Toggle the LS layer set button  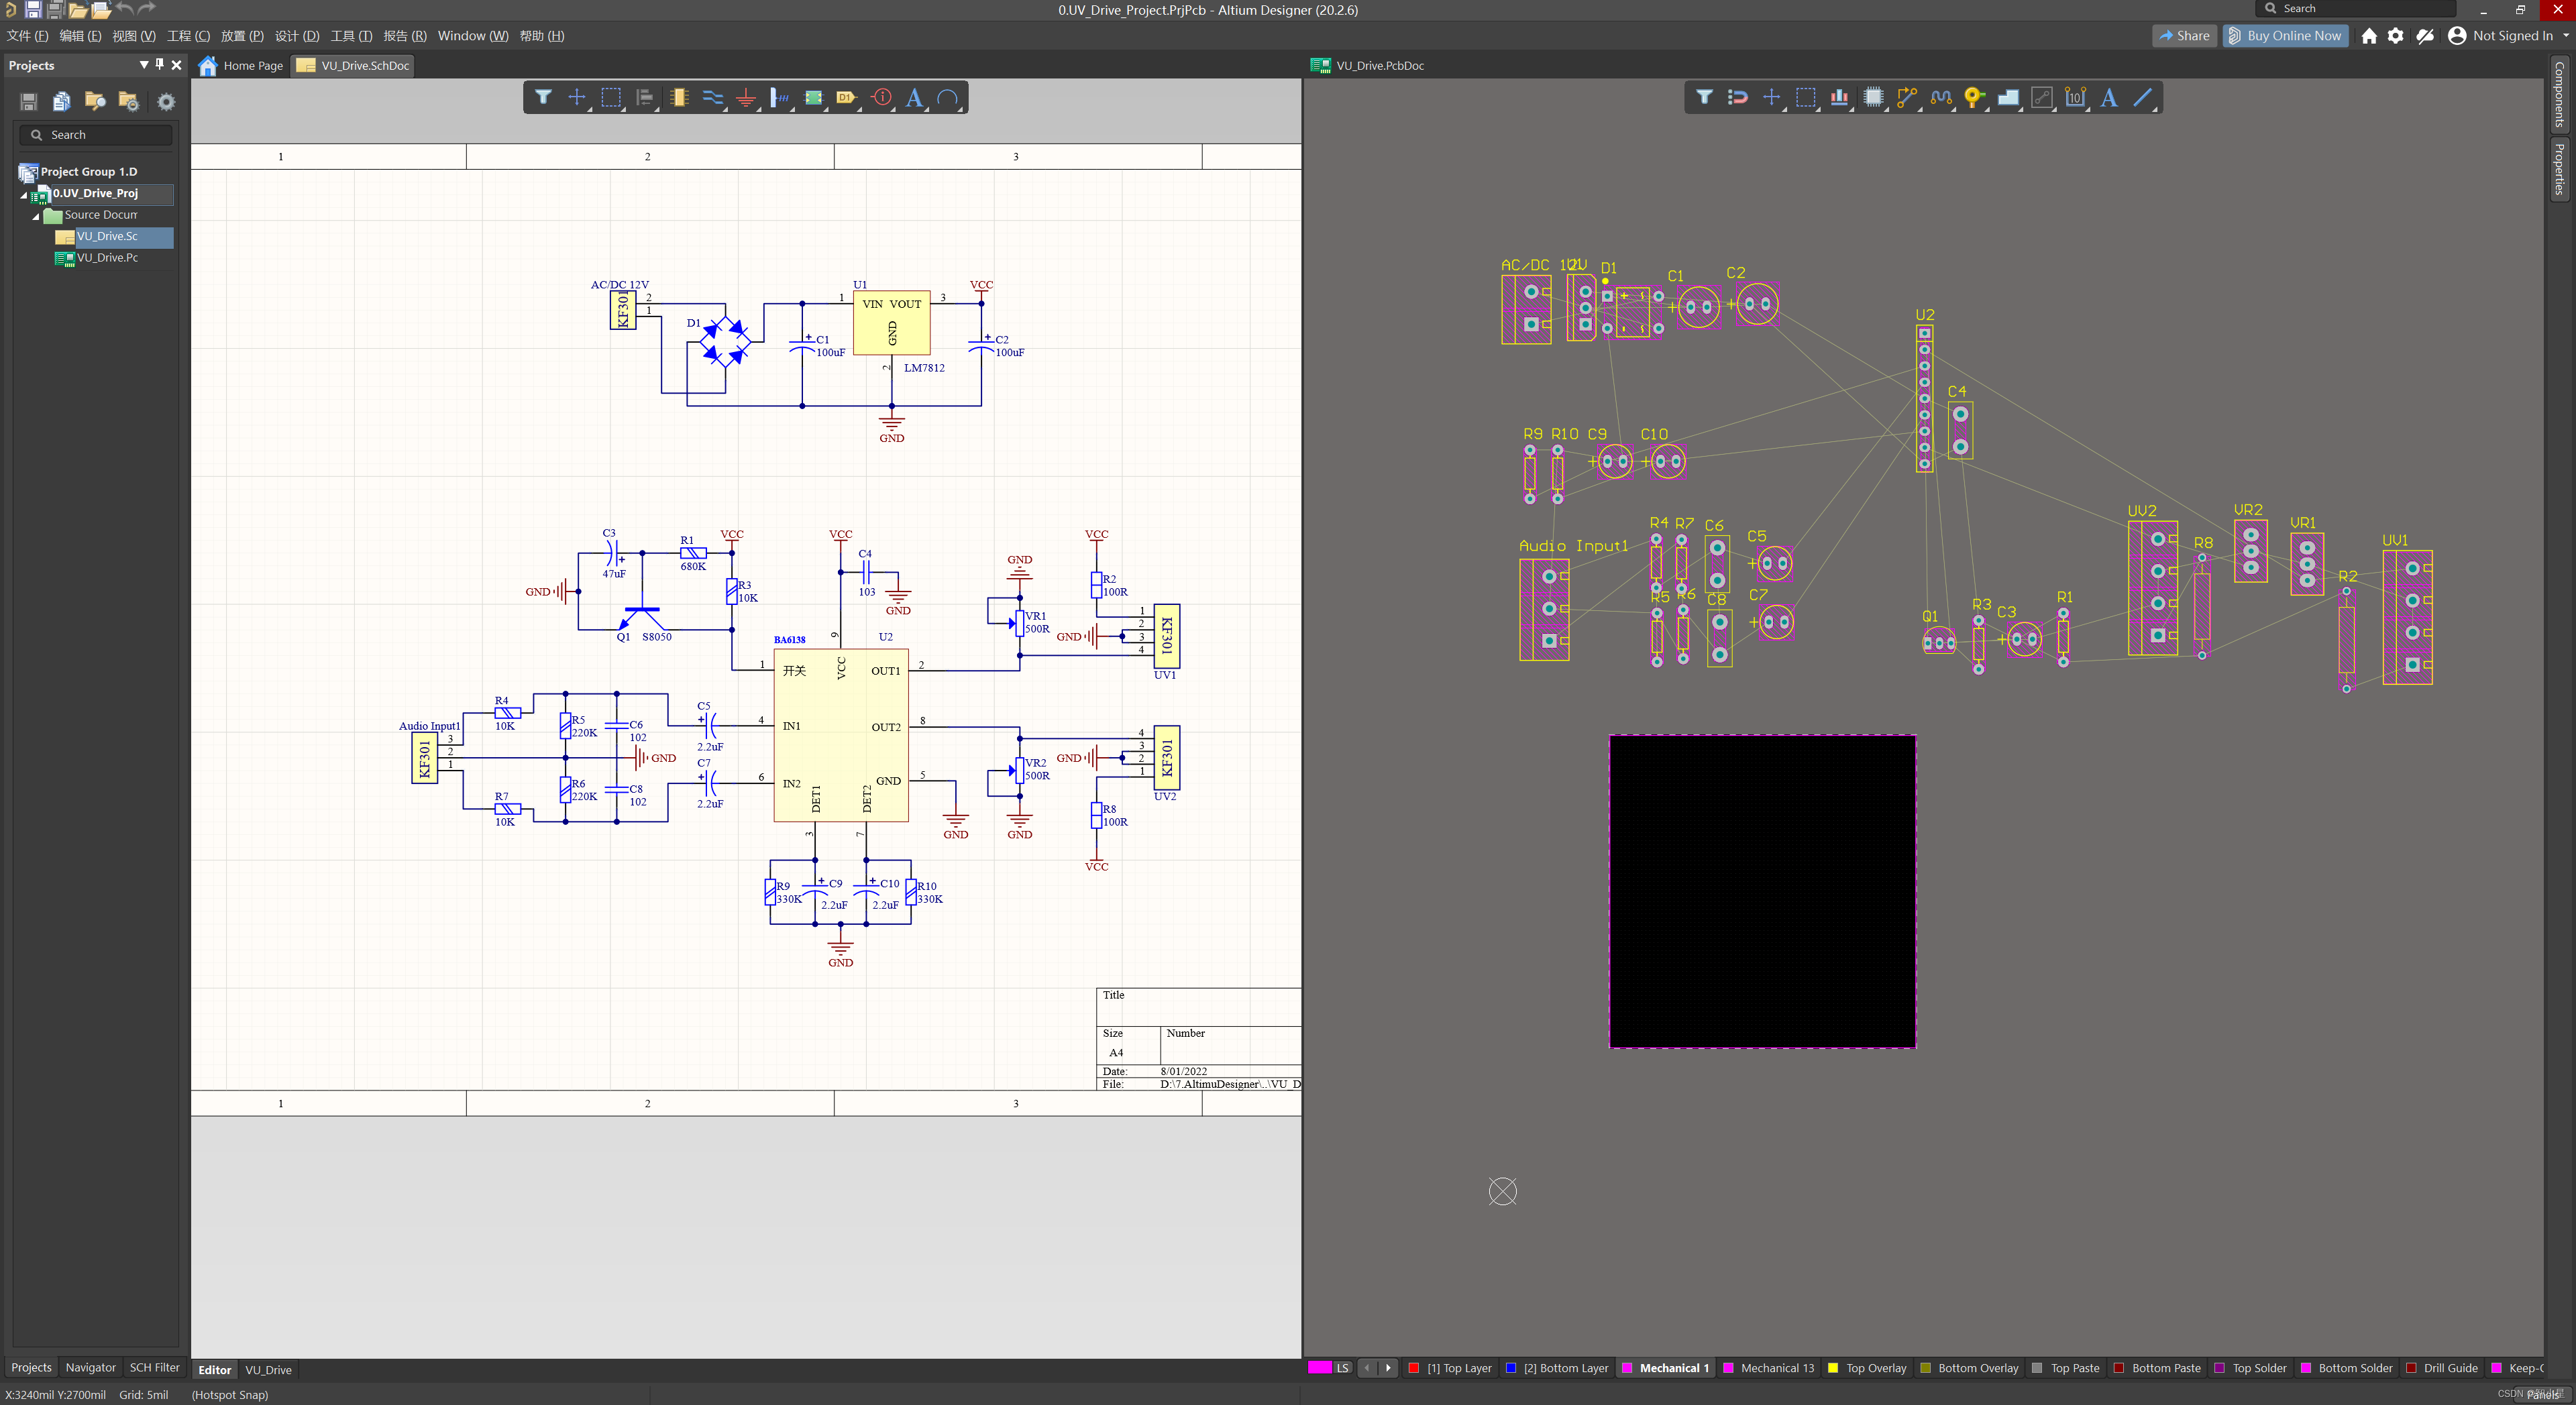[1343, 1368]
